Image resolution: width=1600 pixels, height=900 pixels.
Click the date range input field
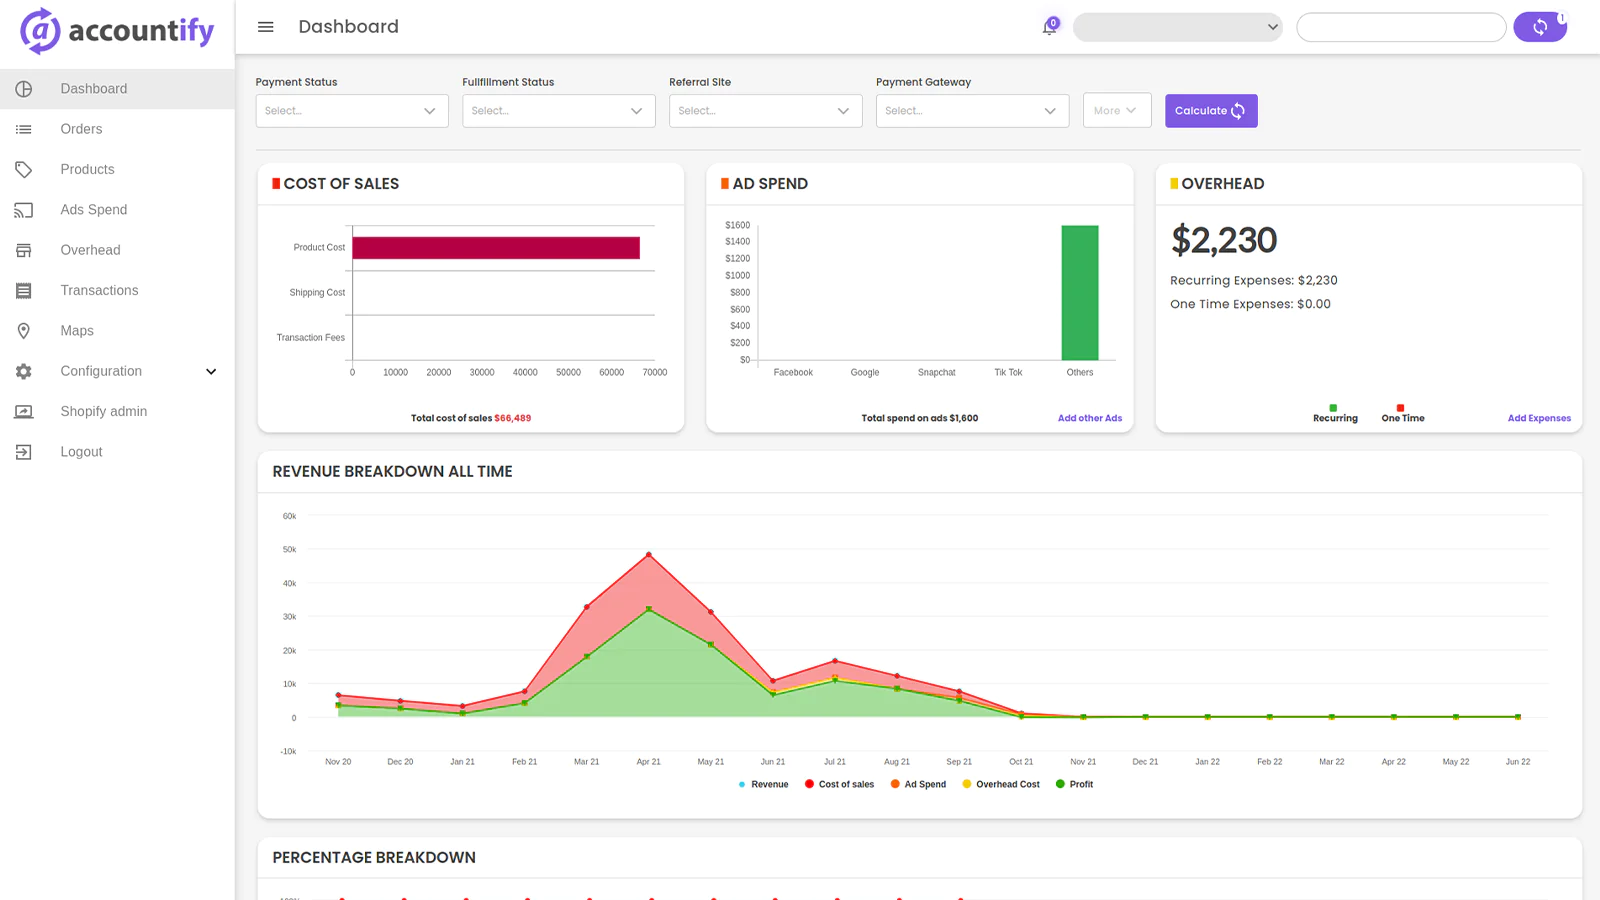pyautogui.click(x=1401, y=27)
